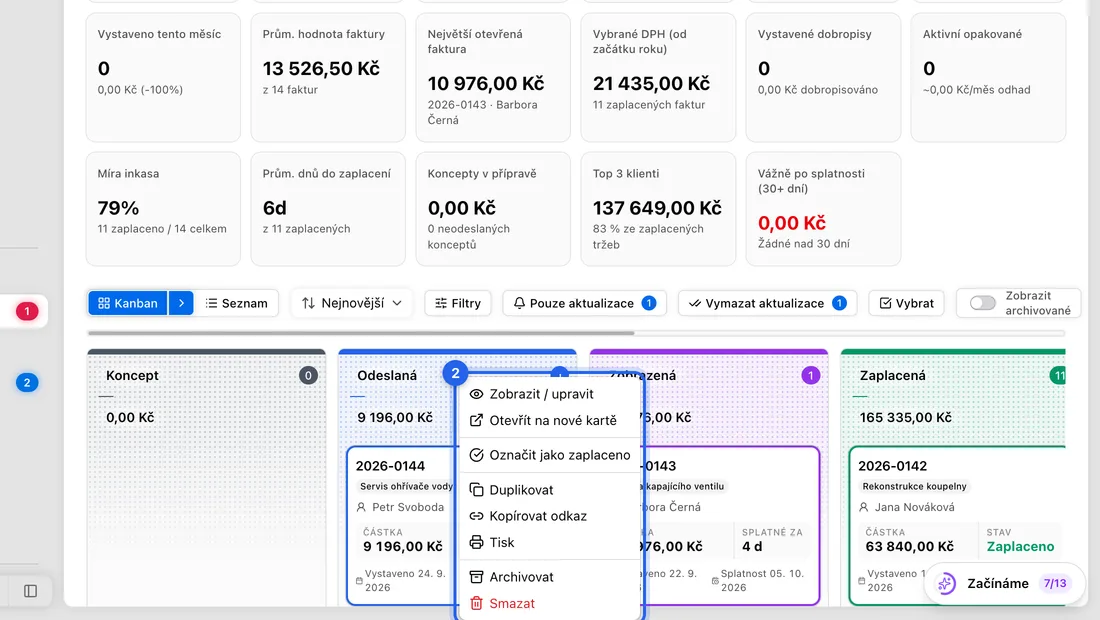Select Duplikovat in the context menu
The image size is (1100, 620).
550,490
